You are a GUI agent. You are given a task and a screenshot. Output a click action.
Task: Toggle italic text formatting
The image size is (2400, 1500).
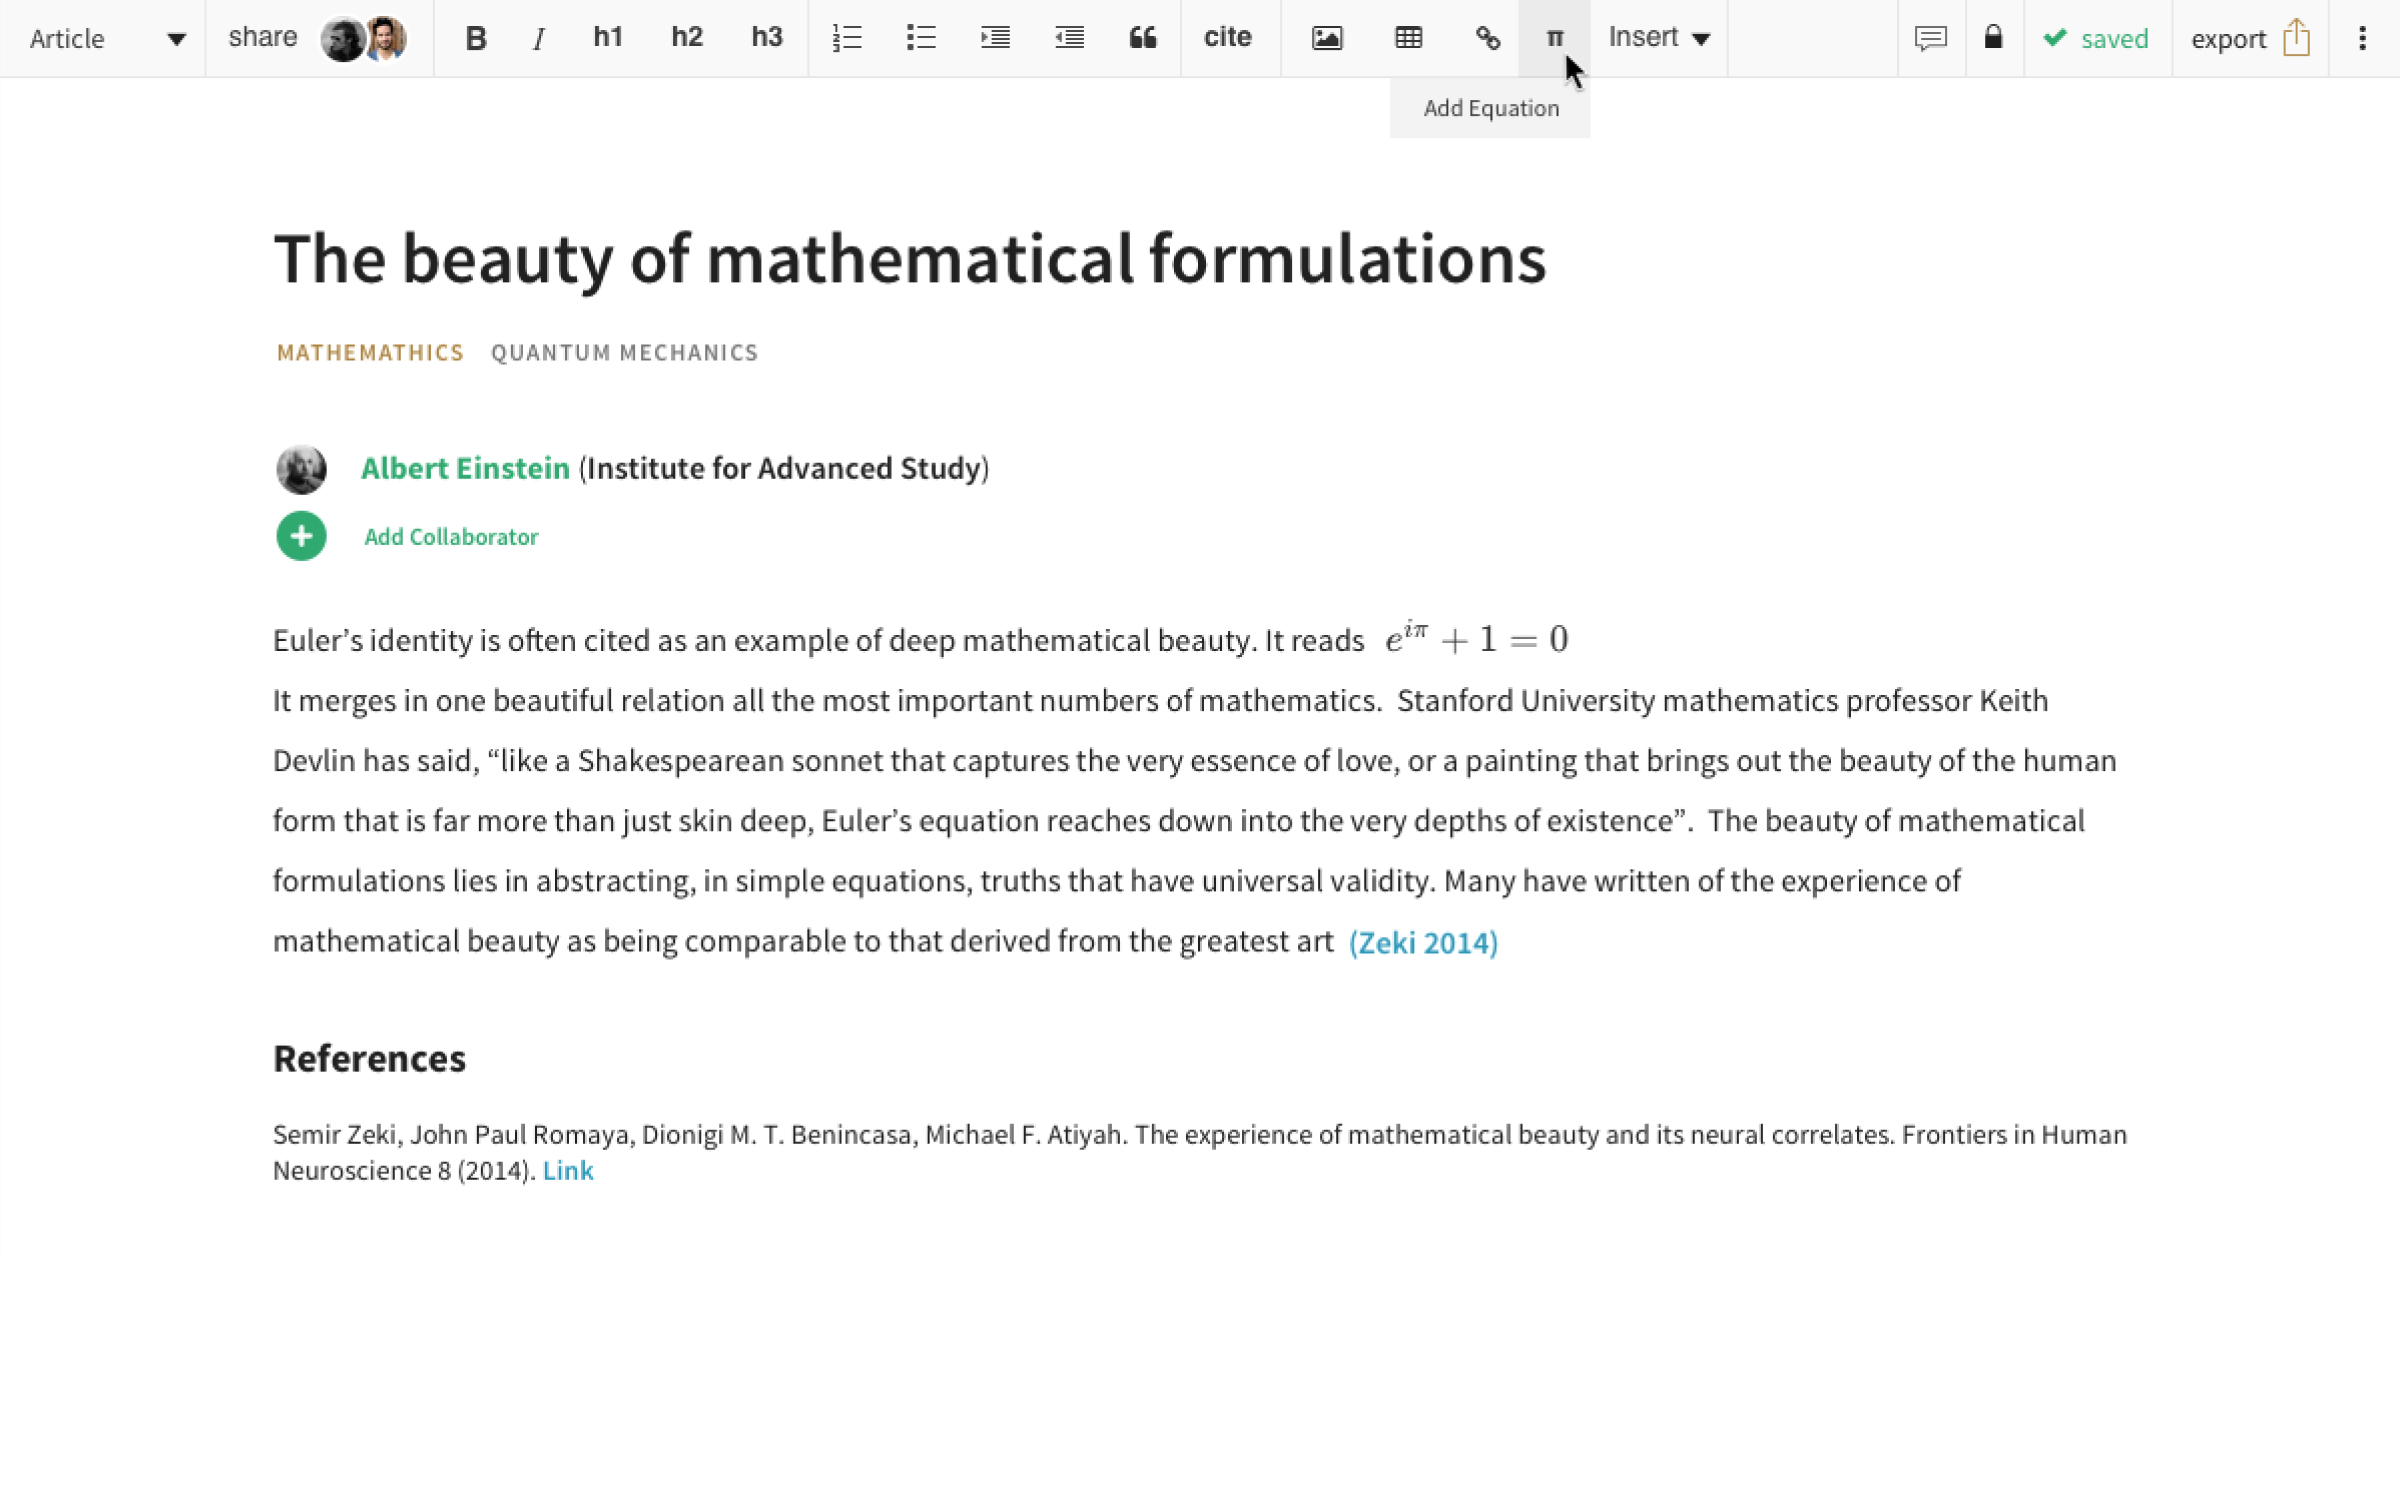(539, 38)
